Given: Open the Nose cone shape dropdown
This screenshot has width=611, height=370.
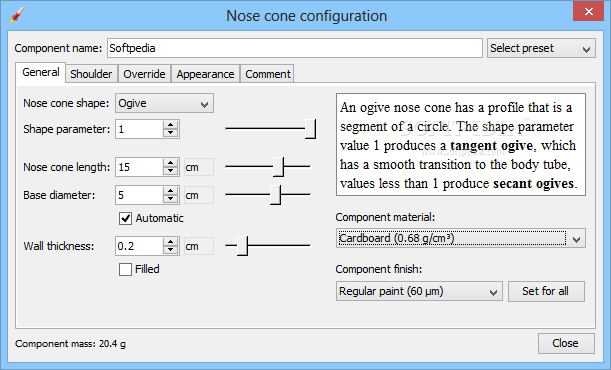Looking at the screenshot, I should (x=164, y=103).
